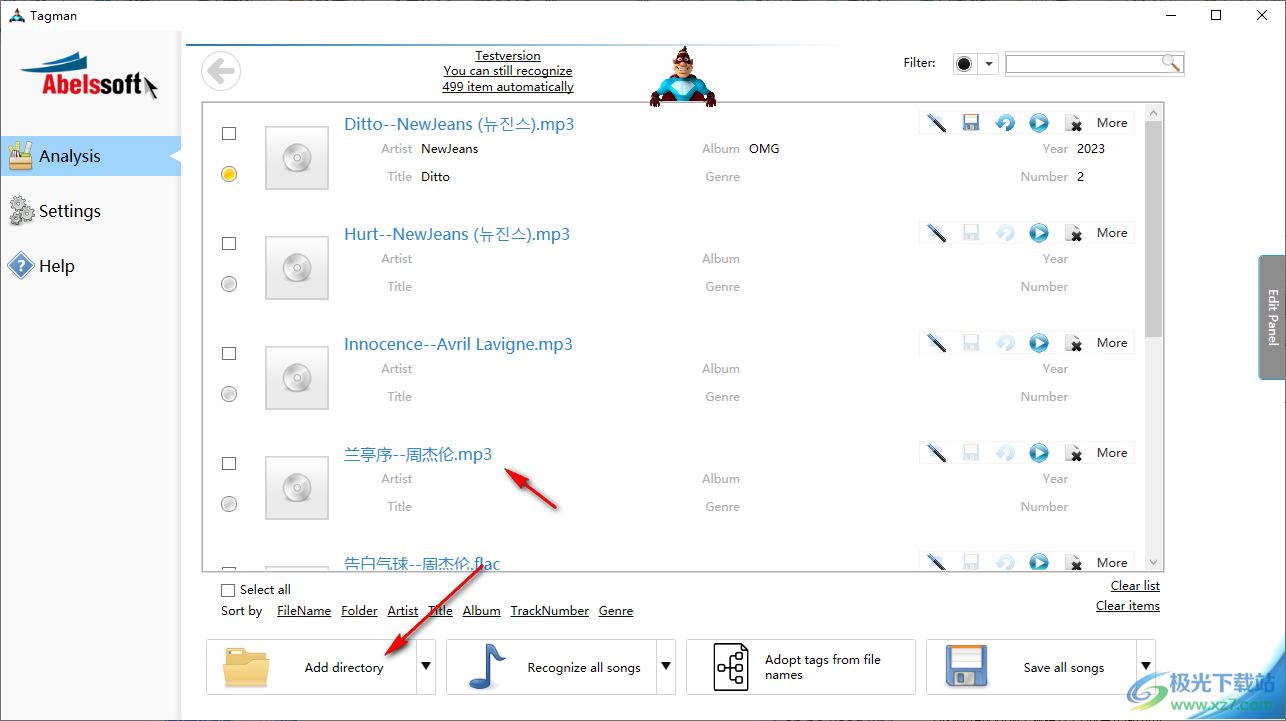Viewport: 1286px width, 721px height.
Task: Click the Clear list link
Action: (x=1134, y=585)
